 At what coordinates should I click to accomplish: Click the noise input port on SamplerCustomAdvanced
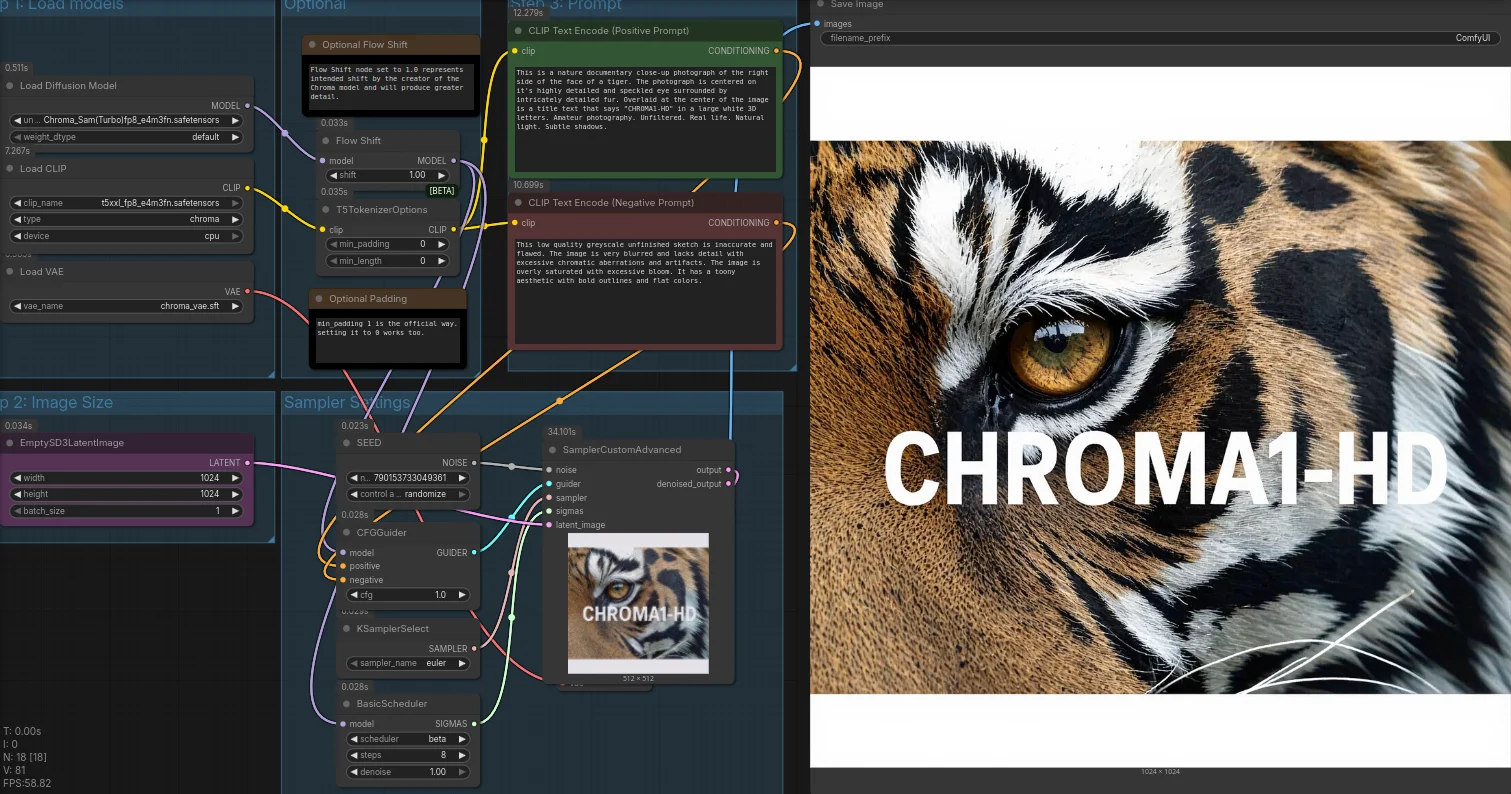(x=548, y=470)
